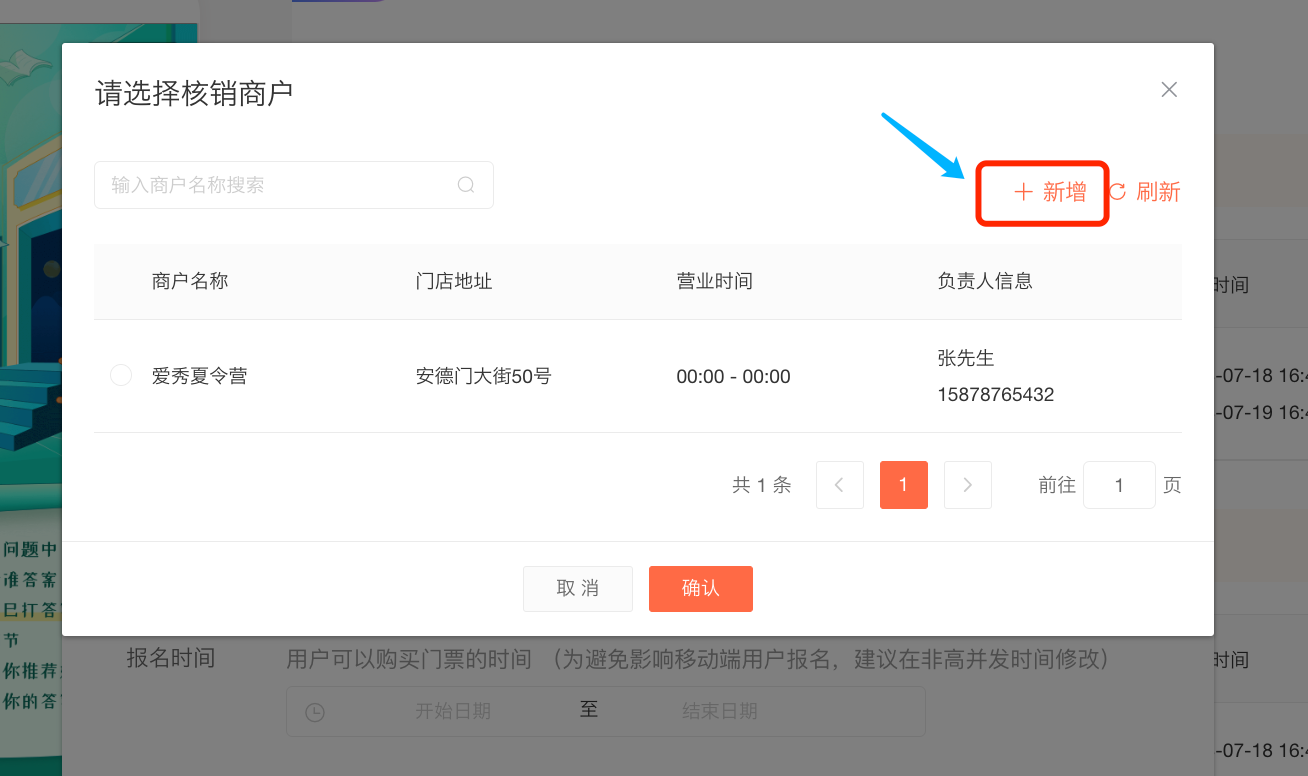This screenshot has width=1308, height=776.
Task: Go to the previous page arrow
Action: 840,485
